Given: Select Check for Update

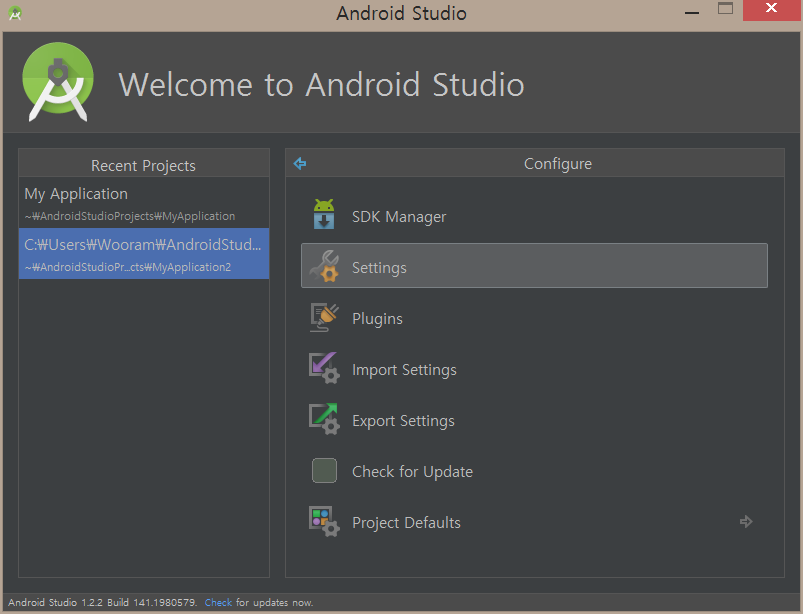Looking at the screenshot, I should click(534, 471).
